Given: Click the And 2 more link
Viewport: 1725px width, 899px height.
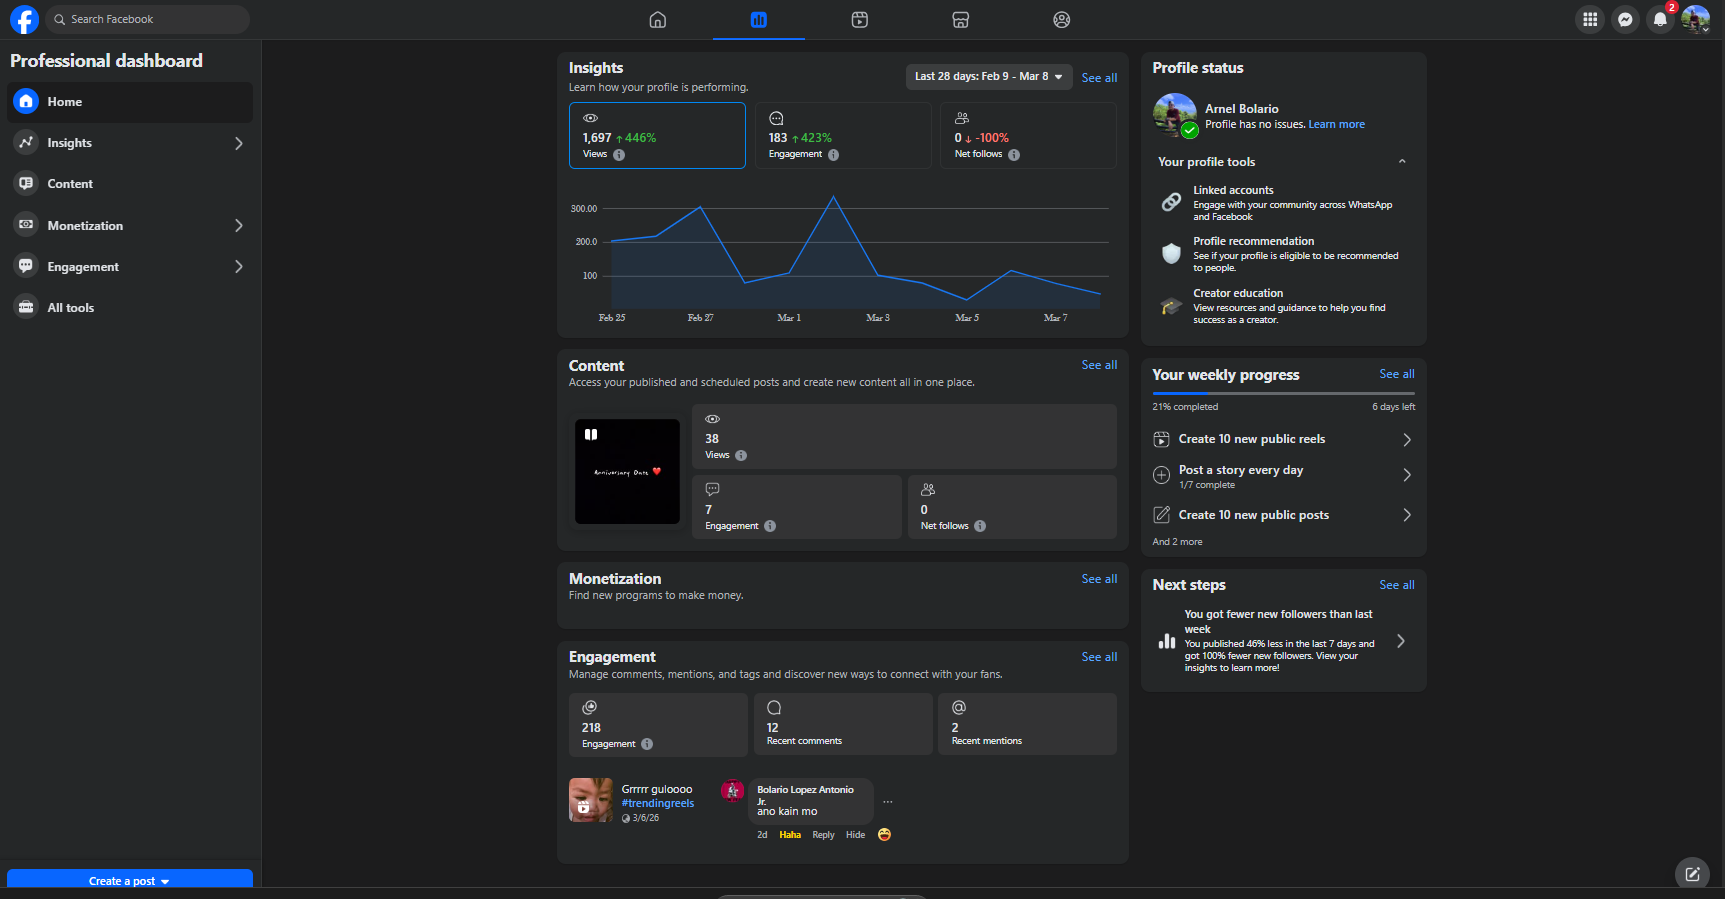Looking at the screenshot, I should click(x=1177, y=542).
